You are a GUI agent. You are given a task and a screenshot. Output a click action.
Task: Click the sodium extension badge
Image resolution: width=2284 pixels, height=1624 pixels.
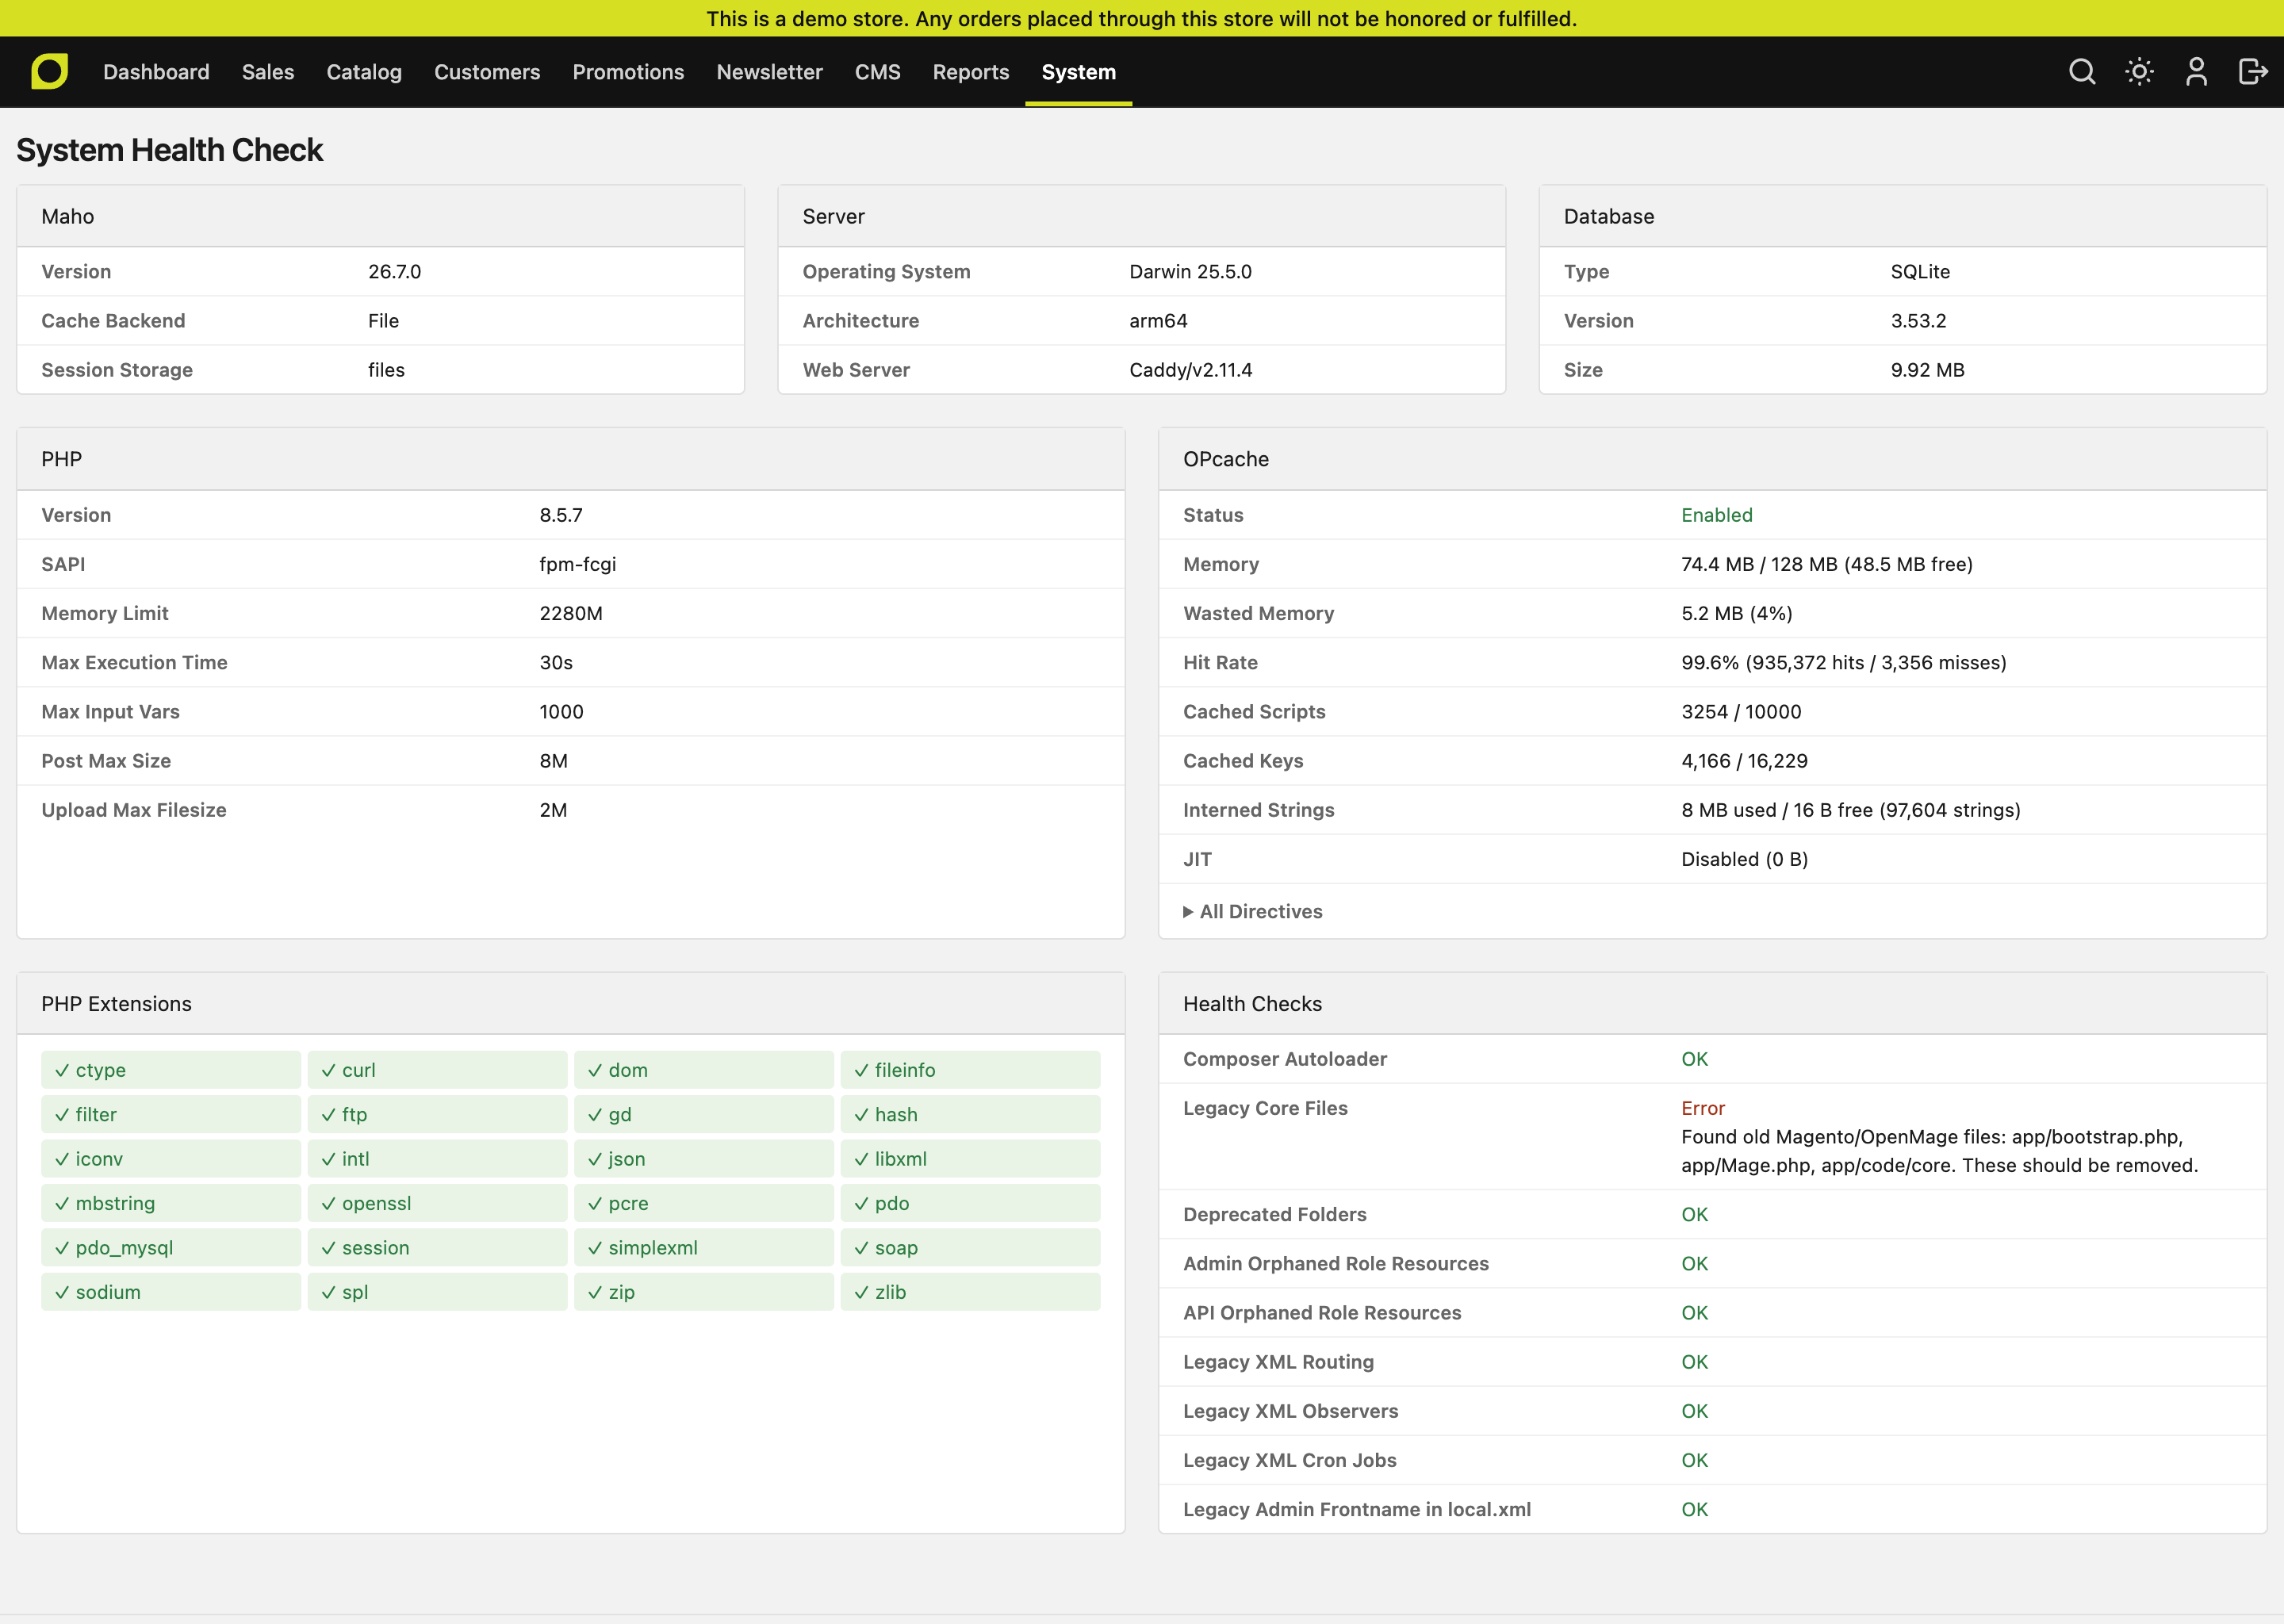[x=171, y=1292]
